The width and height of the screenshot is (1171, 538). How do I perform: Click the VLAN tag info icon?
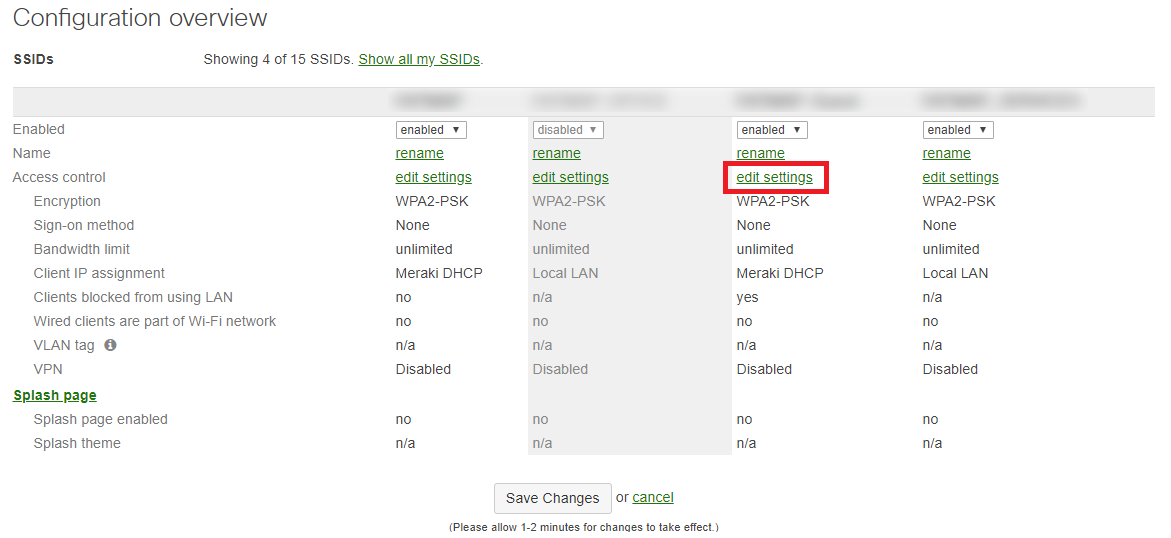(x=110, y=345)
